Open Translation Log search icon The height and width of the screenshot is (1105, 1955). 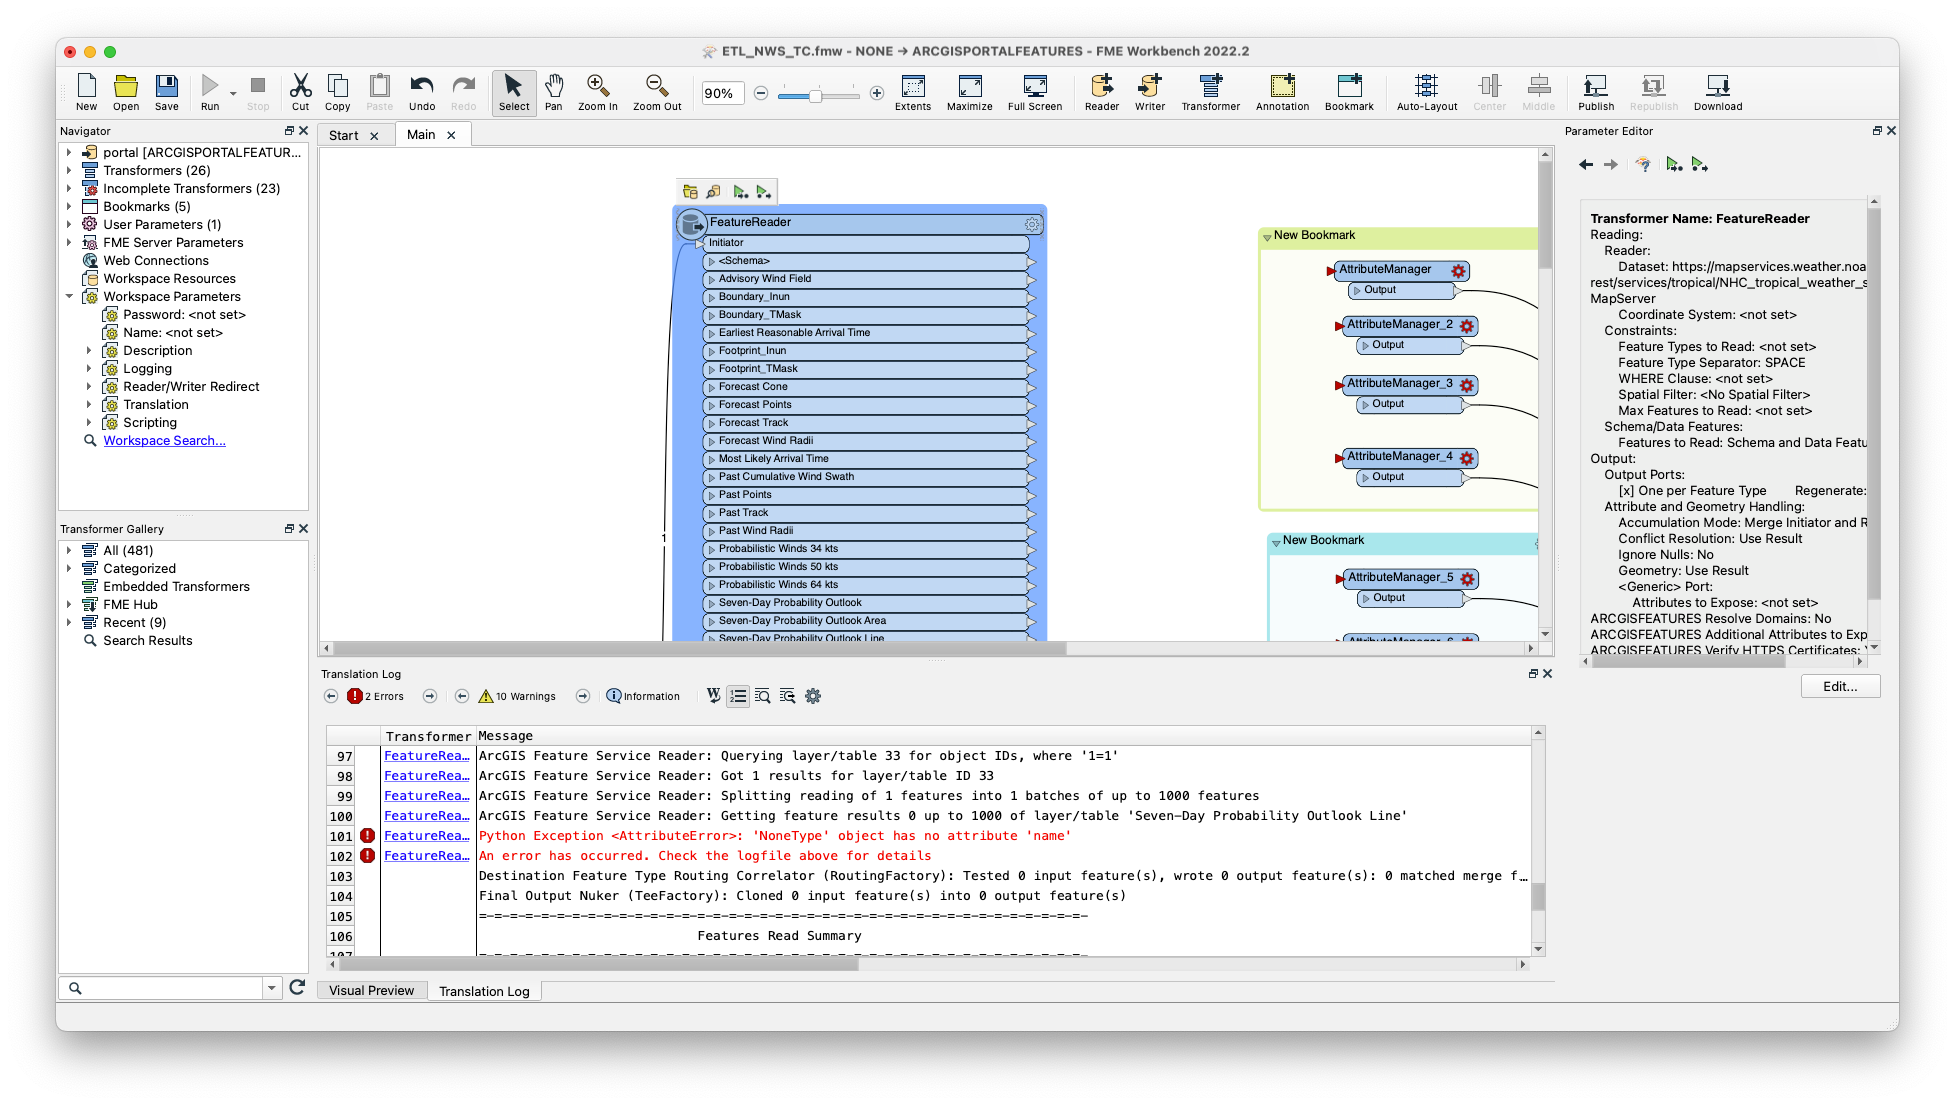(x=762, y=696)
